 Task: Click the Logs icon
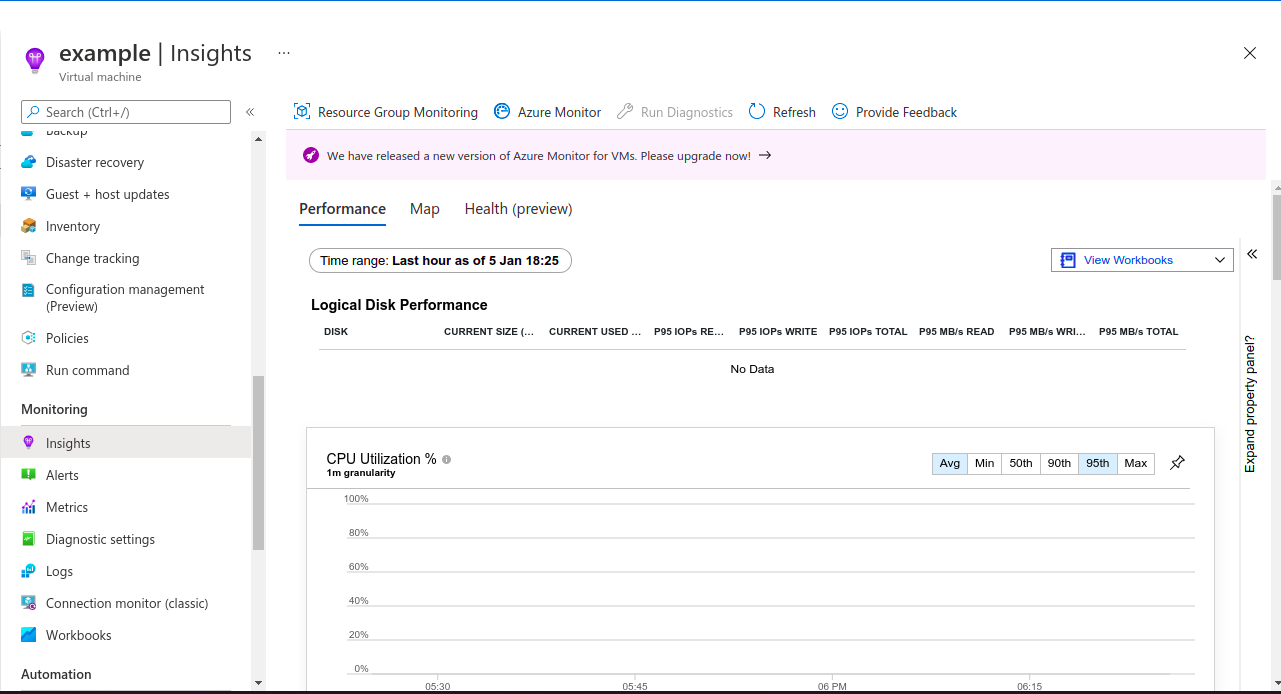click(28, 571)
